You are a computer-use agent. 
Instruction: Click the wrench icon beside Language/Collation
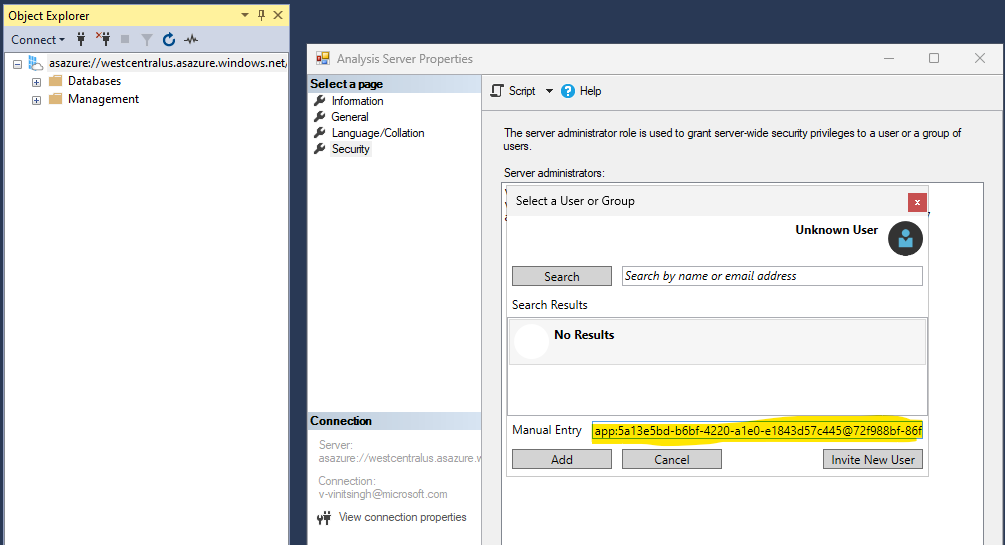pos(320,133)
